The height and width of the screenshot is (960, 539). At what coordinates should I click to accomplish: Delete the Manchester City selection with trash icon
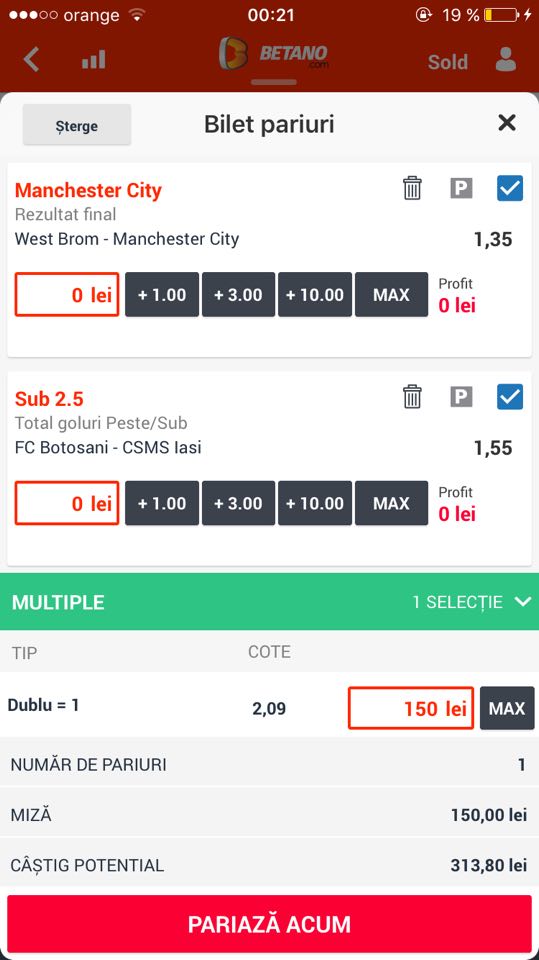tap(412, 188)
